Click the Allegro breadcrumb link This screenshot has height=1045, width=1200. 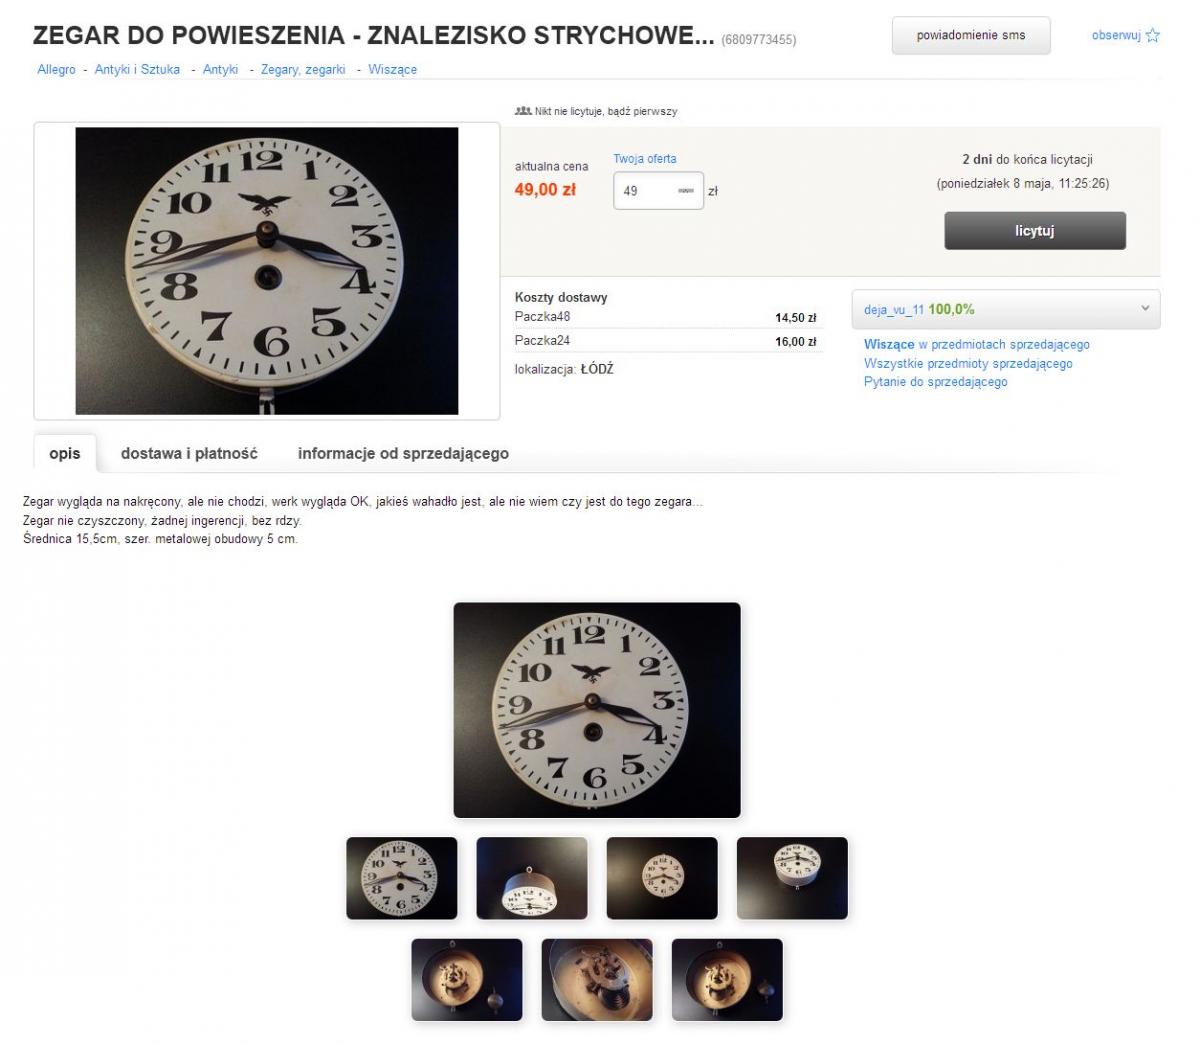point(56,69)
